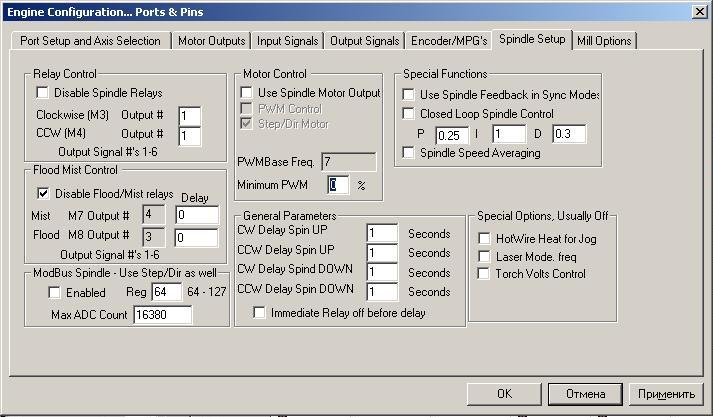Click the Spindle Setup tab

tap(532, 39)
